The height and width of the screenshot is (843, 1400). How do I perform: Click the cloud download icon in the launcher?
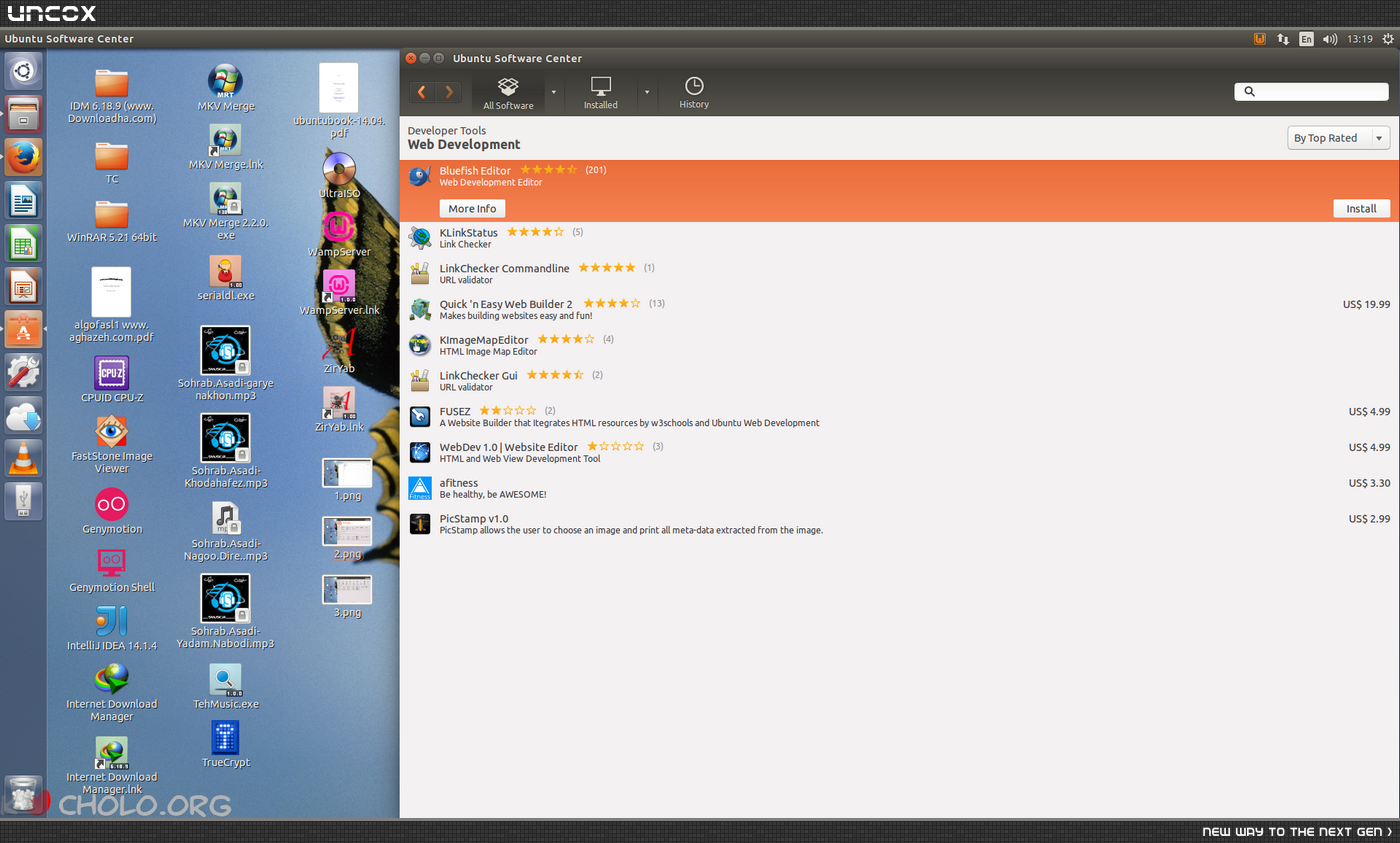tap(23, 415)
